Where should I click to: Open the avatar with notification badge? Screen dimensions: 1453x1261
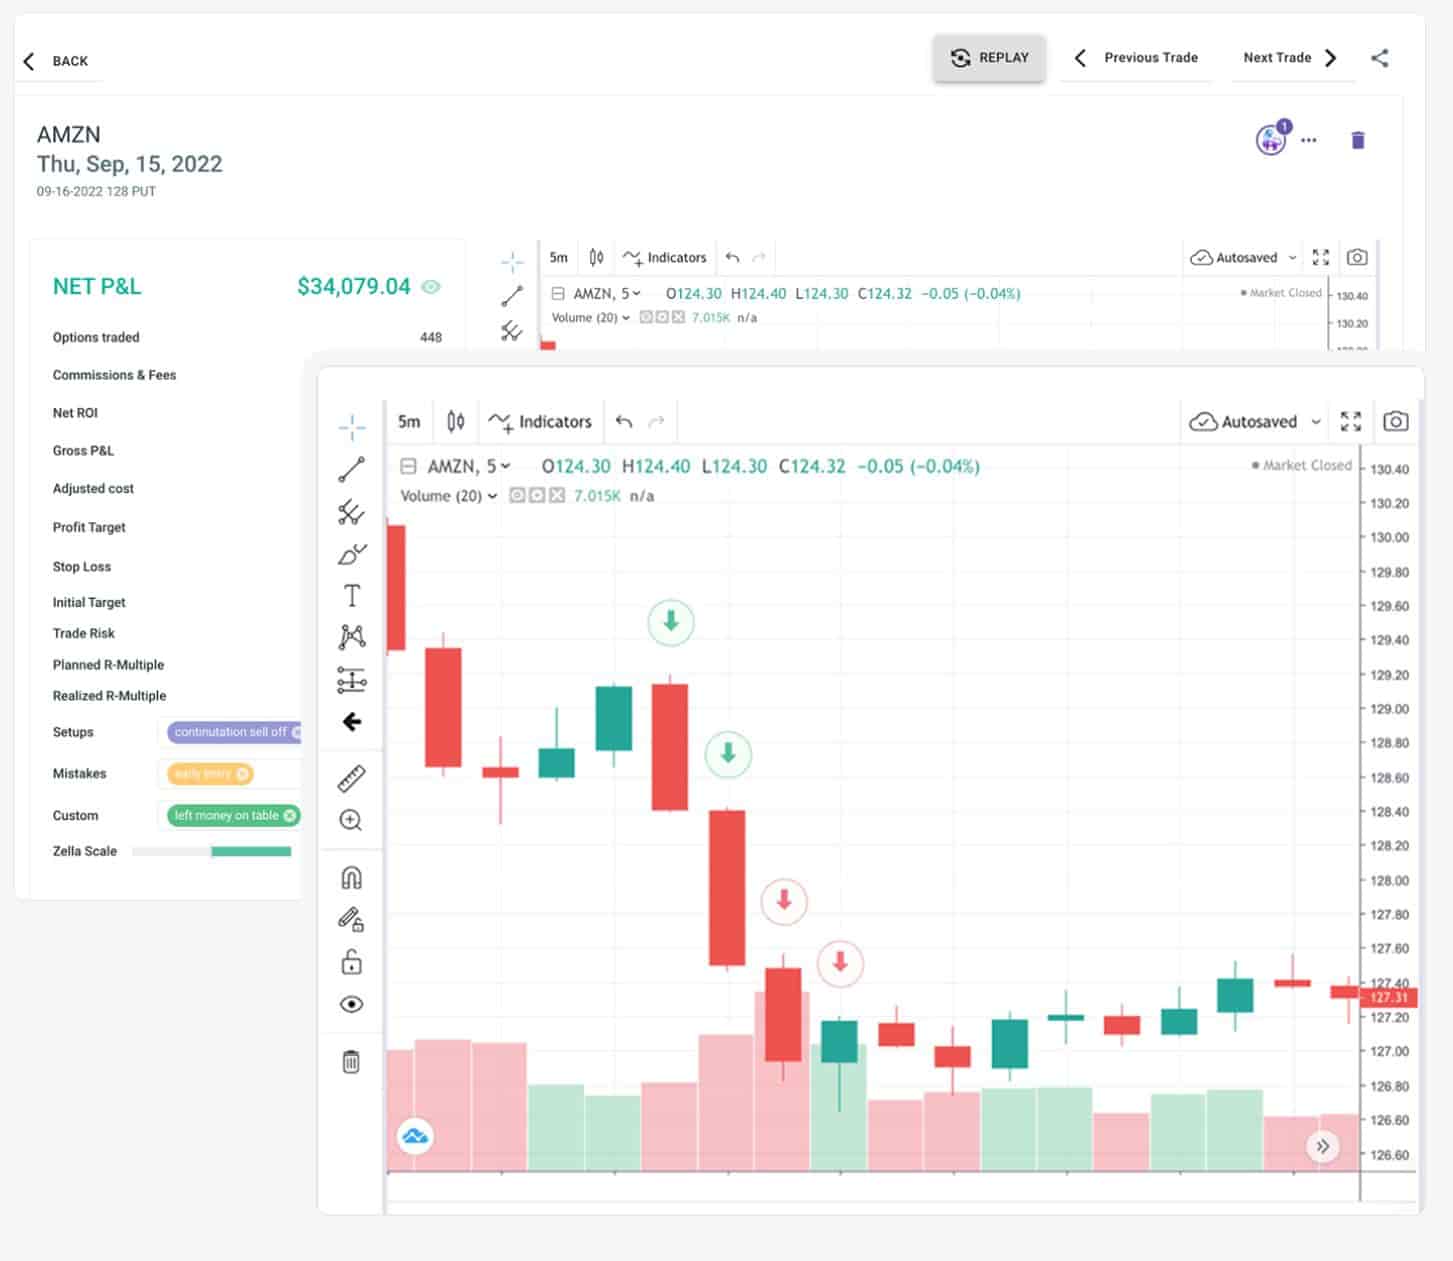(1273, 138)
